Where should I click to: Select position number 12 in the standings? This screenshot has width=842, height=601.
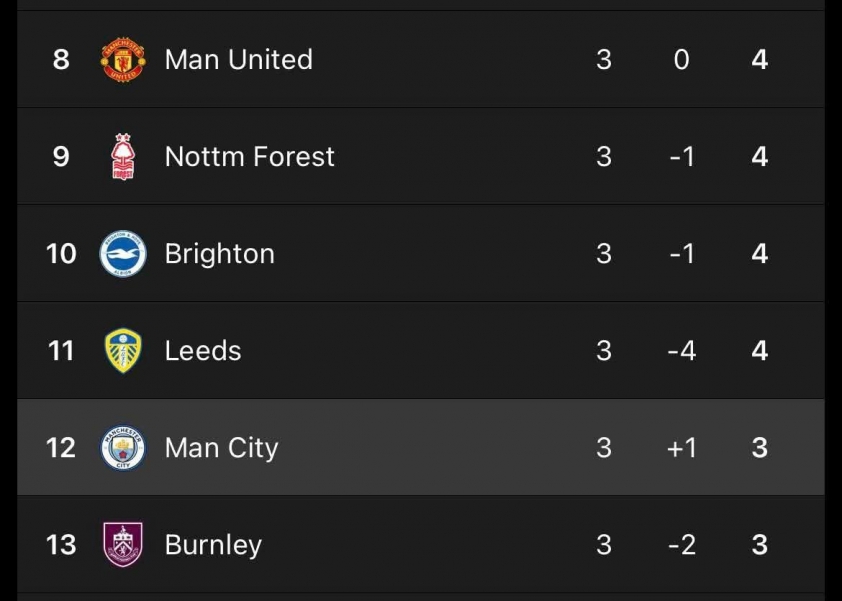(61, 448)
